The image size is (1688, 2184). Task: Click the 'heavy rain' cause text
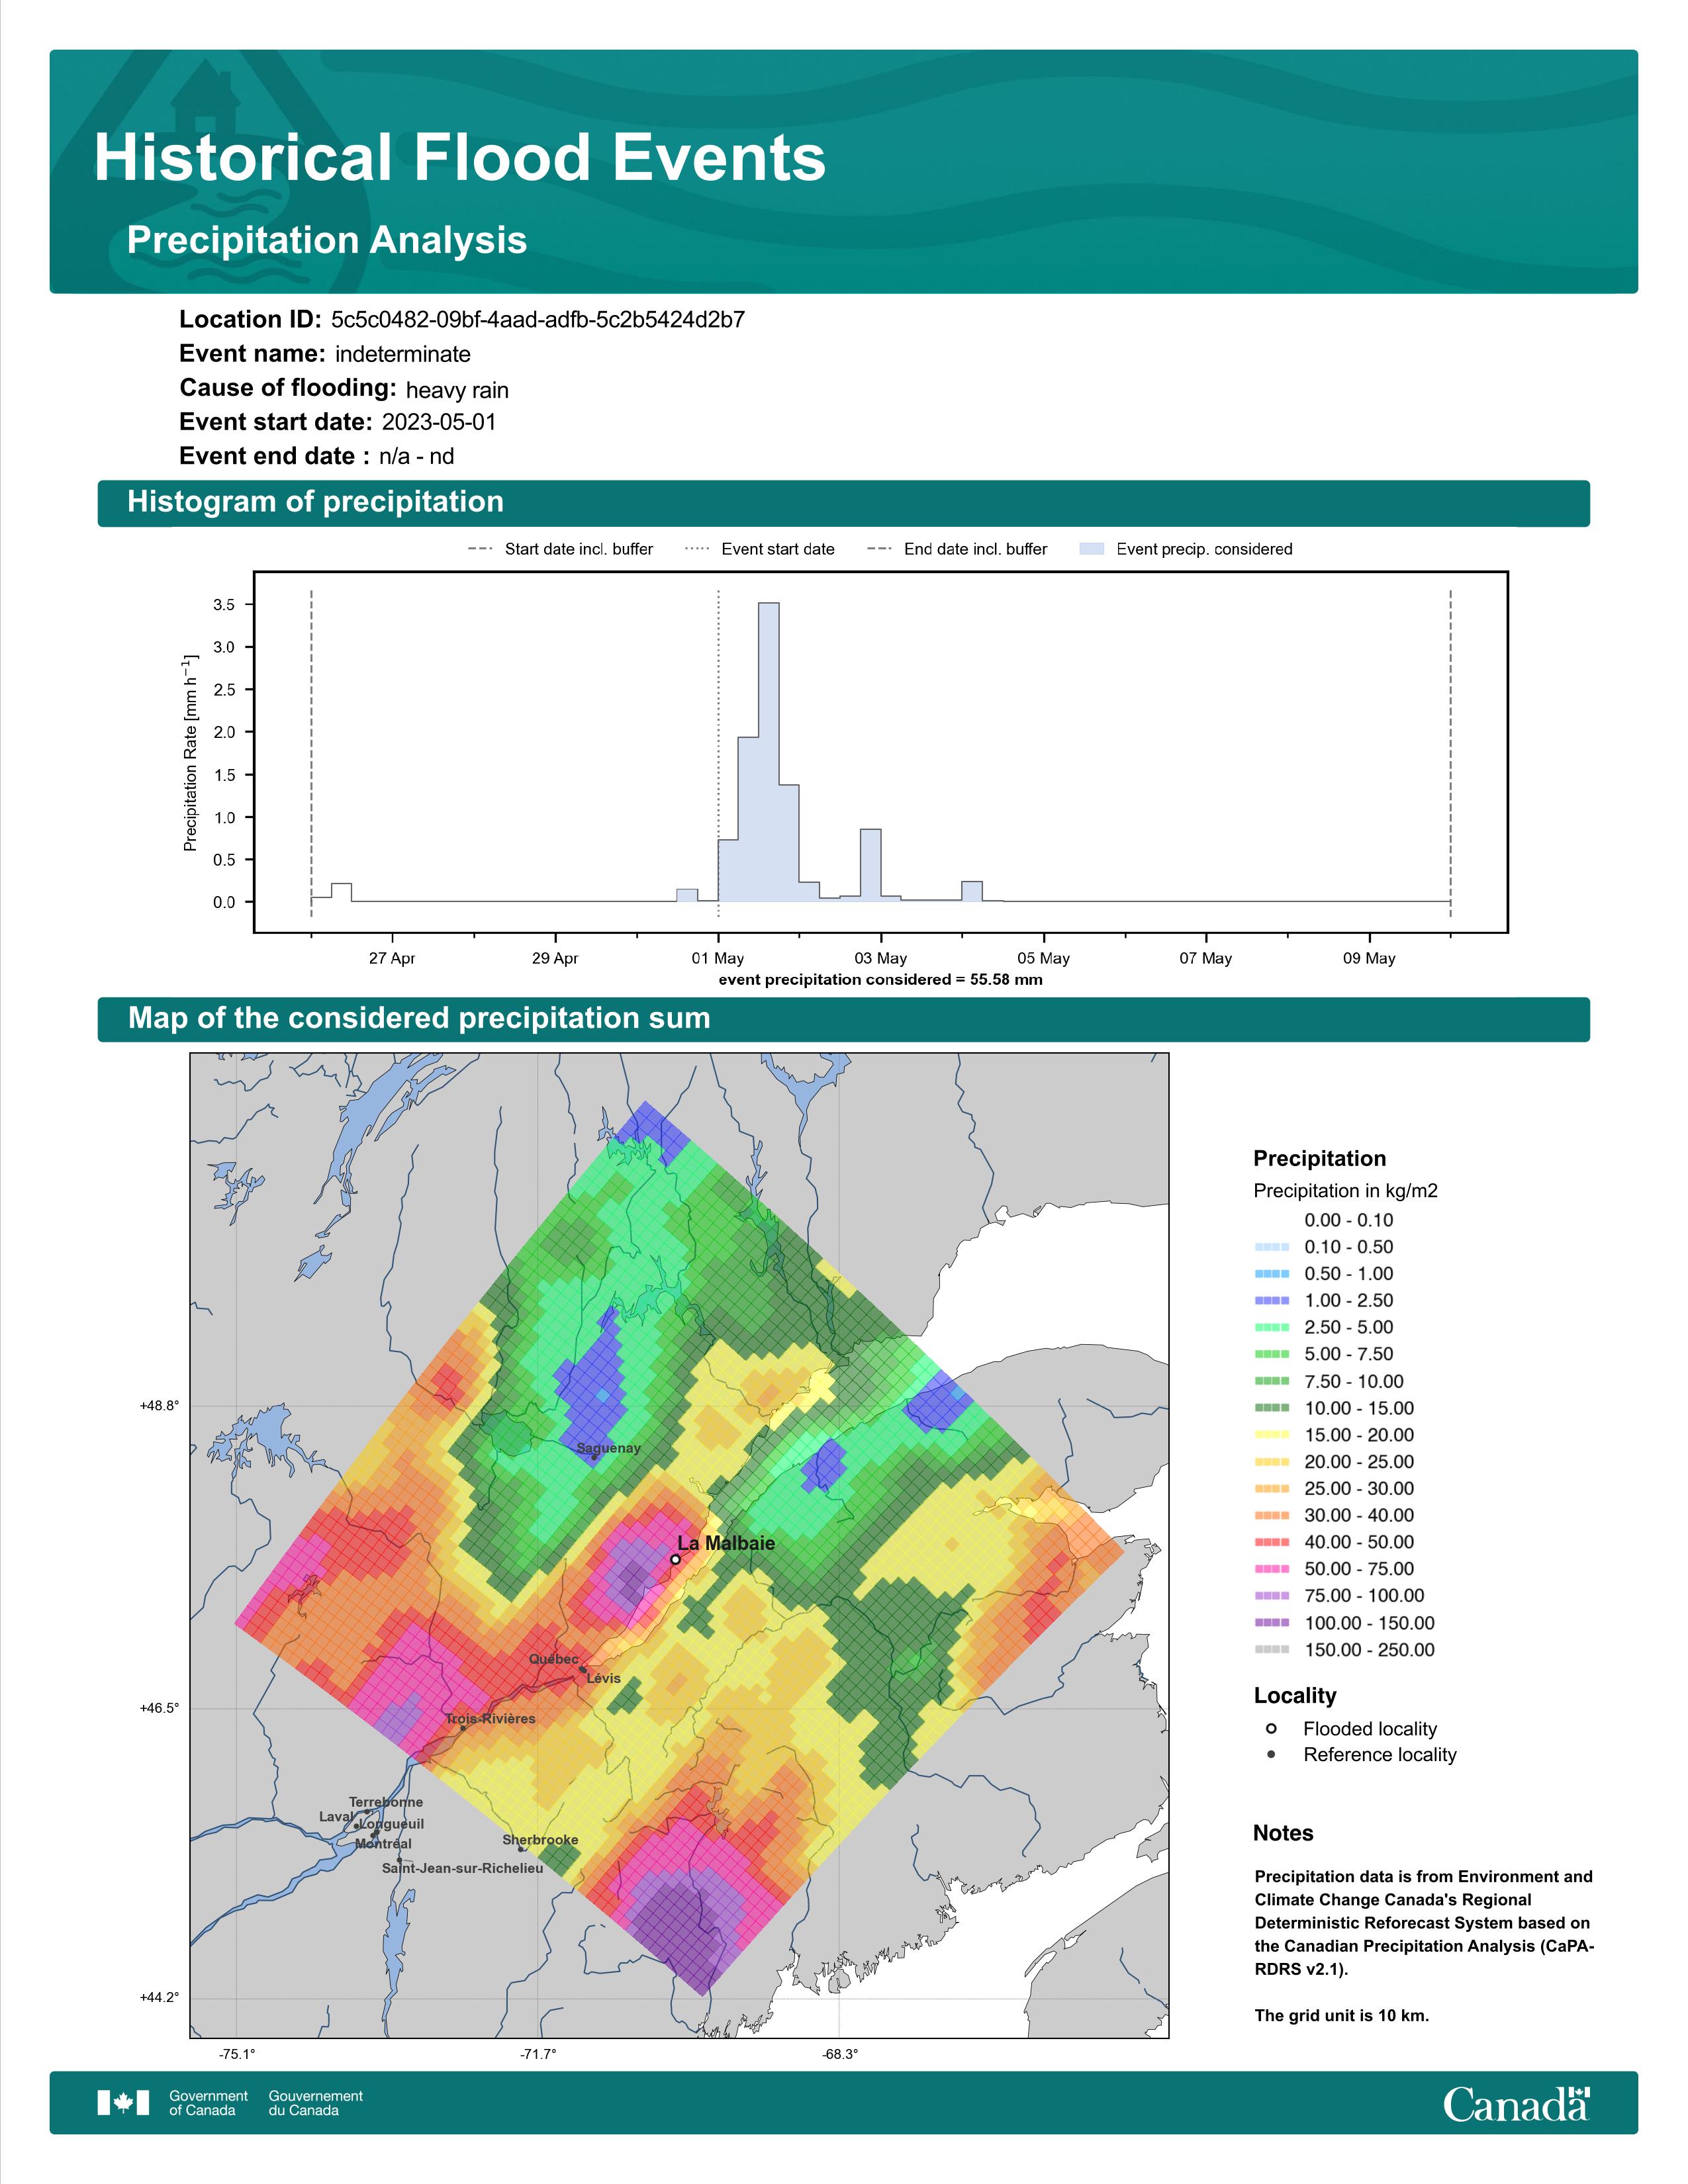[x=457, y=390]
